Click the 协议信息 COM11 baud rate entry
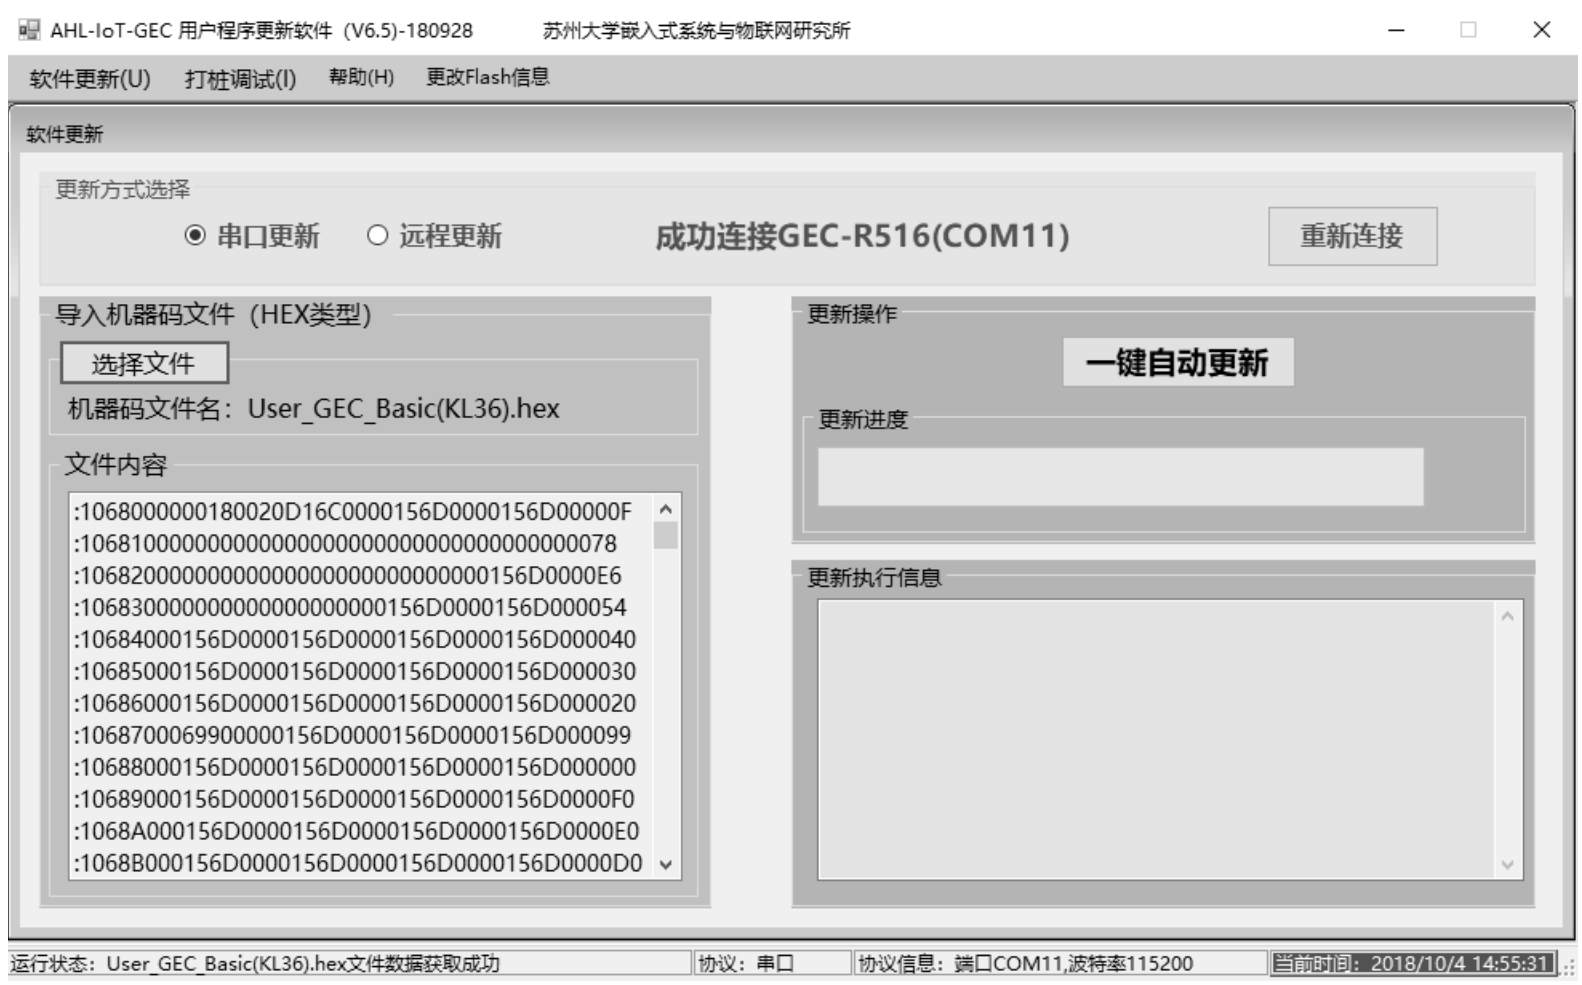This screenshot has width=1582, height=985. point(1025,964)
